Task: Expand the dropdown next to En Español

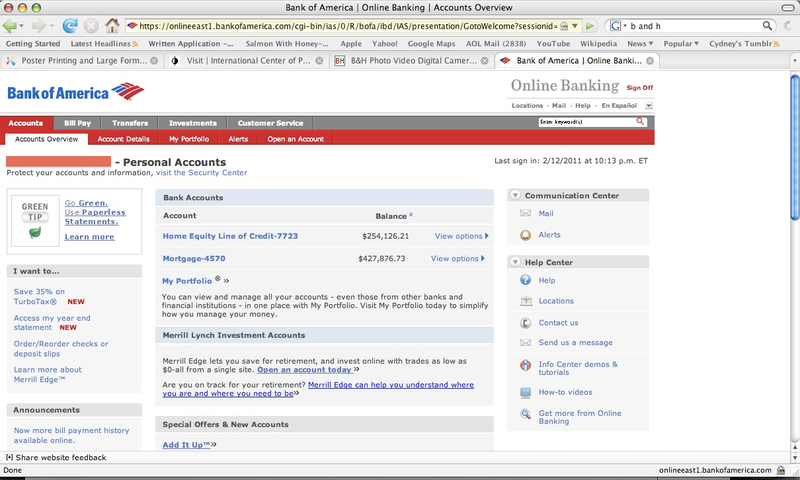Action: (x=649, y=106)
